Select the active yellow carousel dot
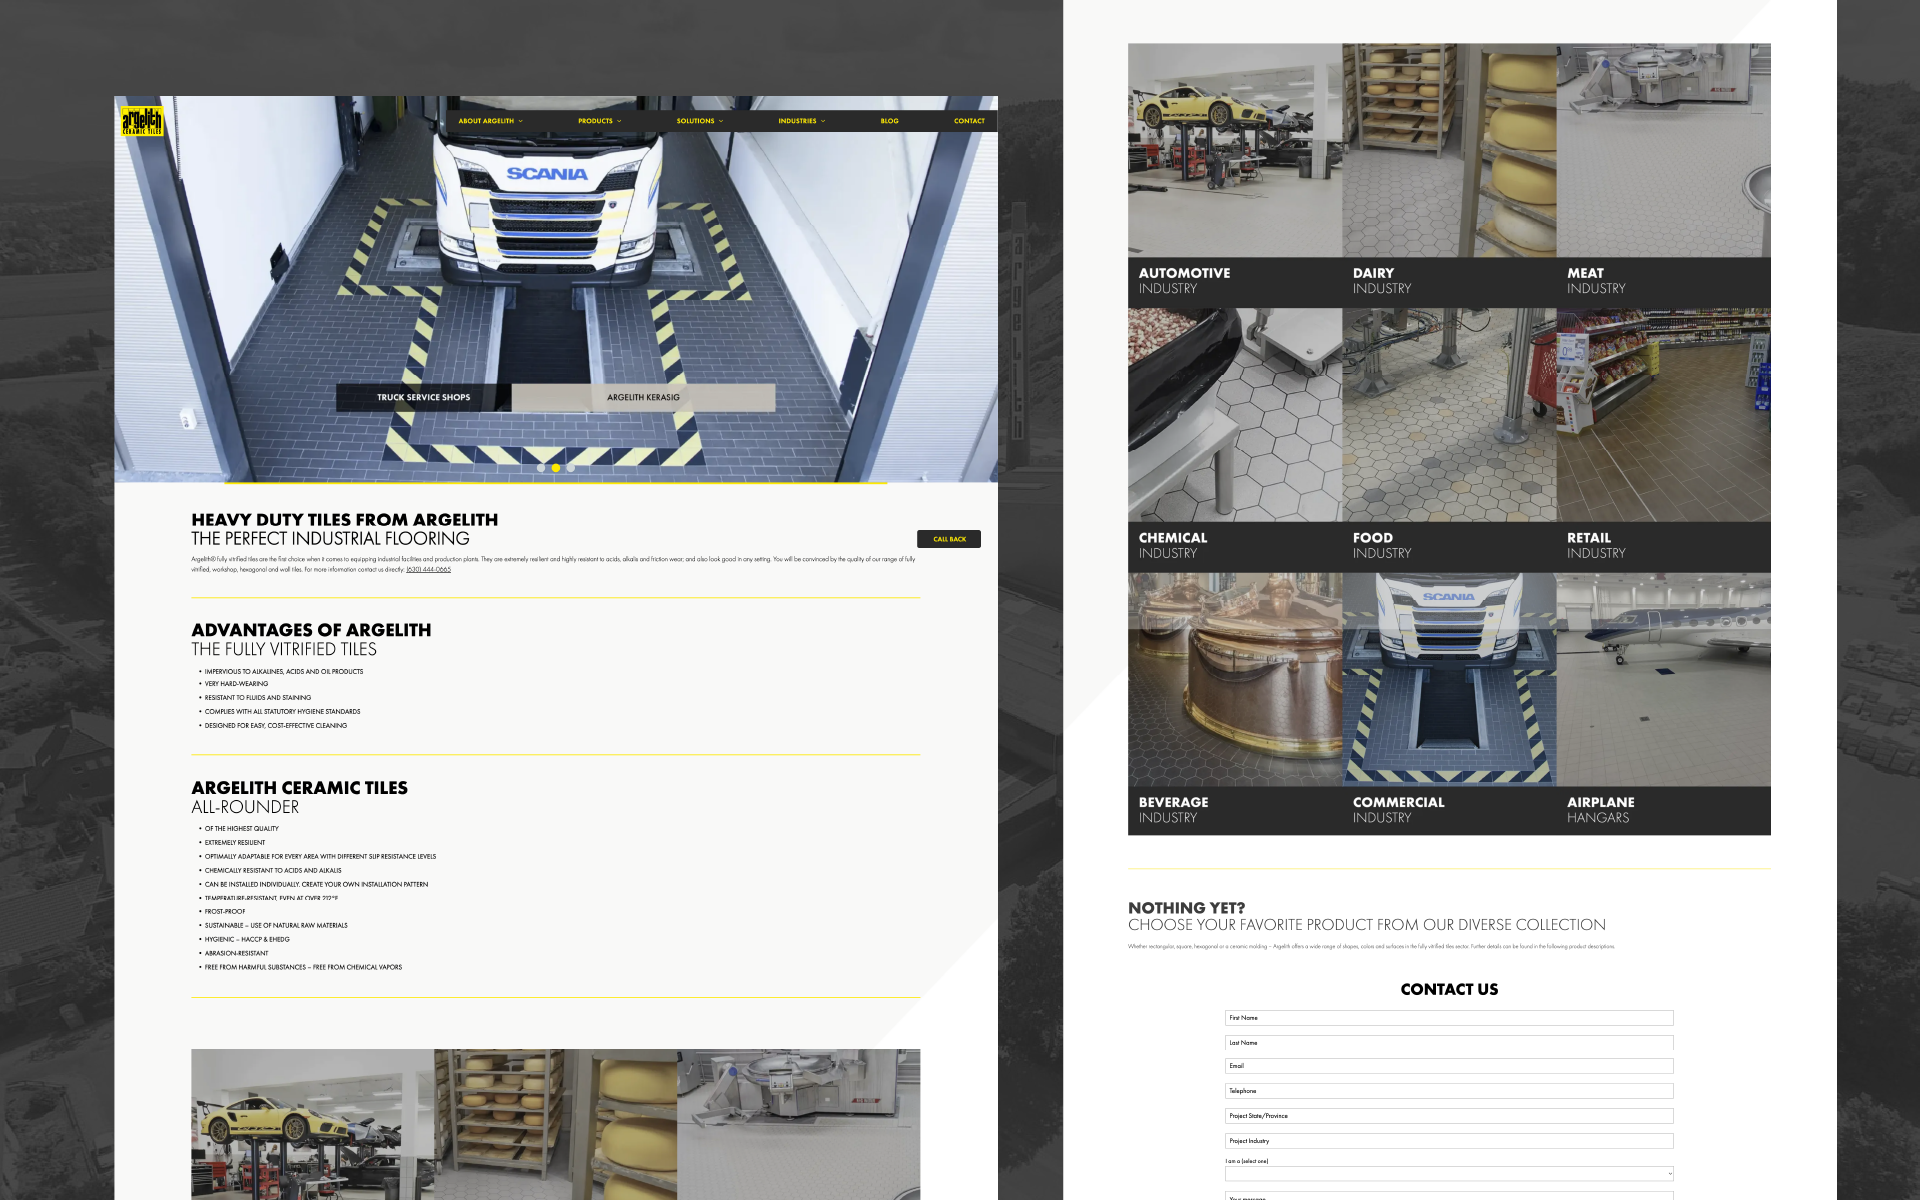 point(556,468)
